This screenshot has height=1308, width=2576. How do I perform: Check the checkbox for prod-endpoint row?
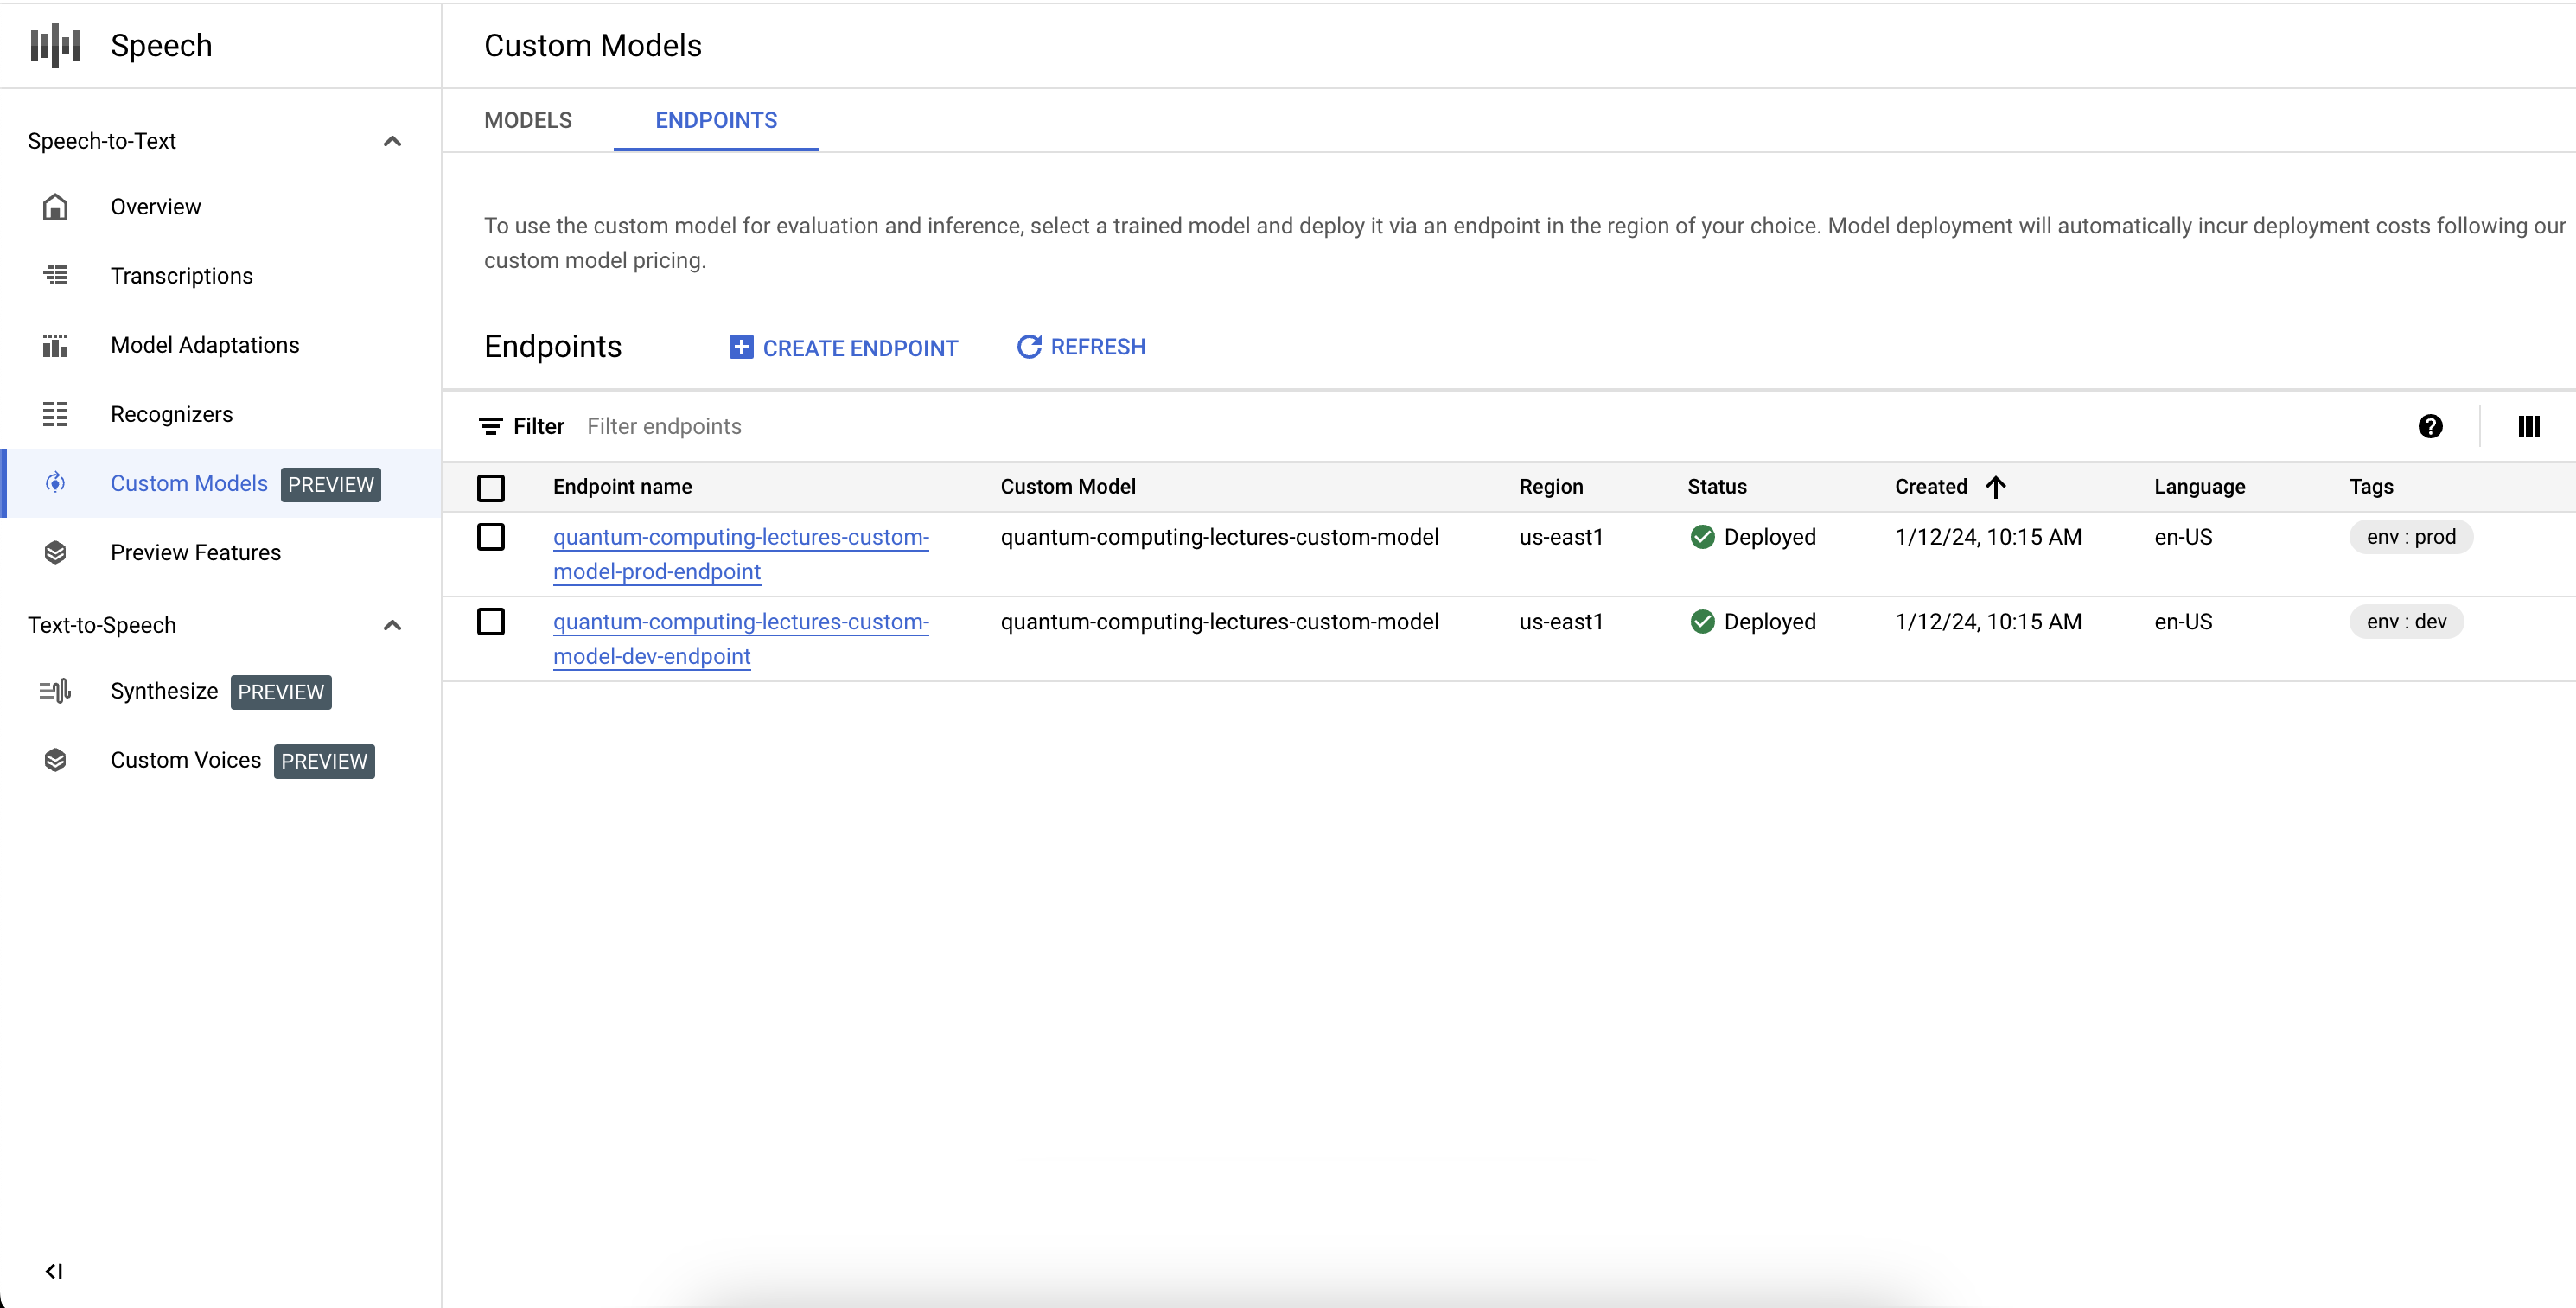[494, 537]
